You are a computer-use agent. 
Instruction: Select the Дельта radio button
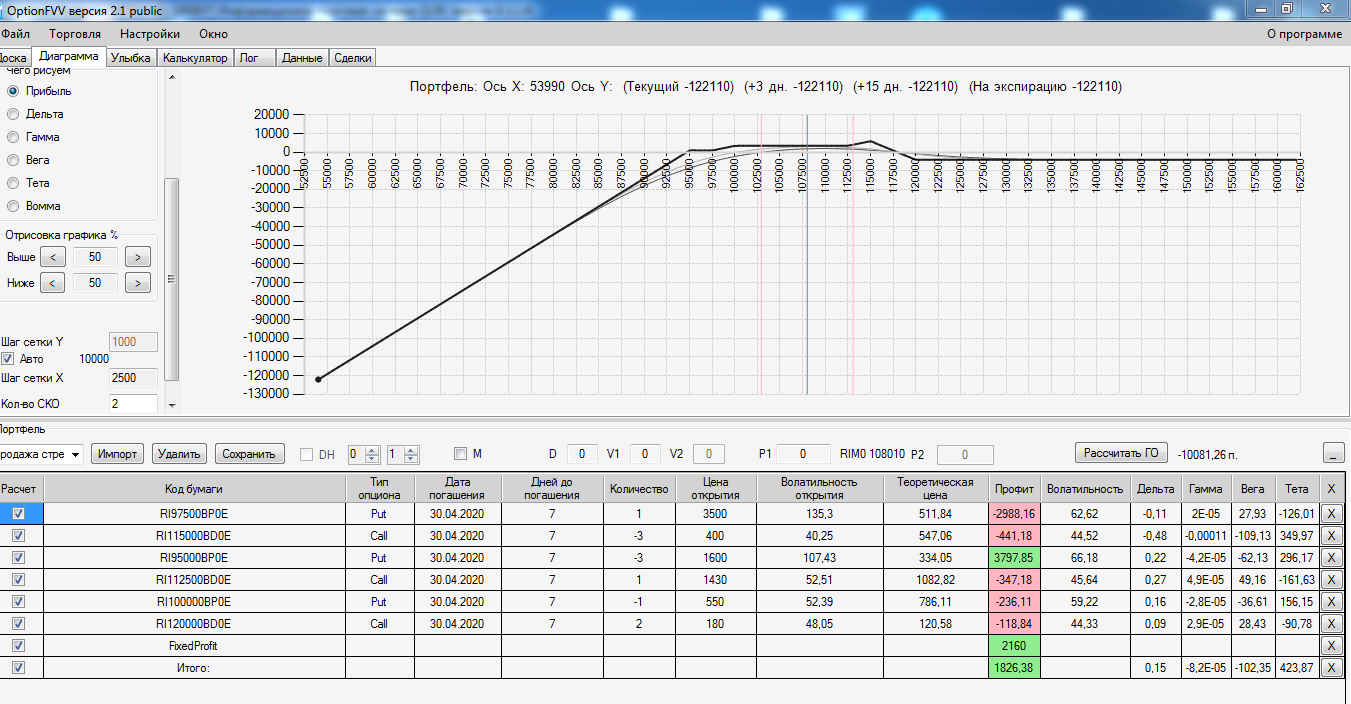tap(13, 114)
